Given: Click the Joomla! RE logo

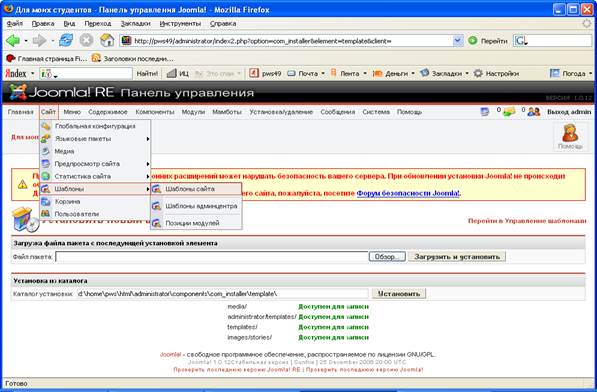Looking at the screenshot, I should click(61, 92).
